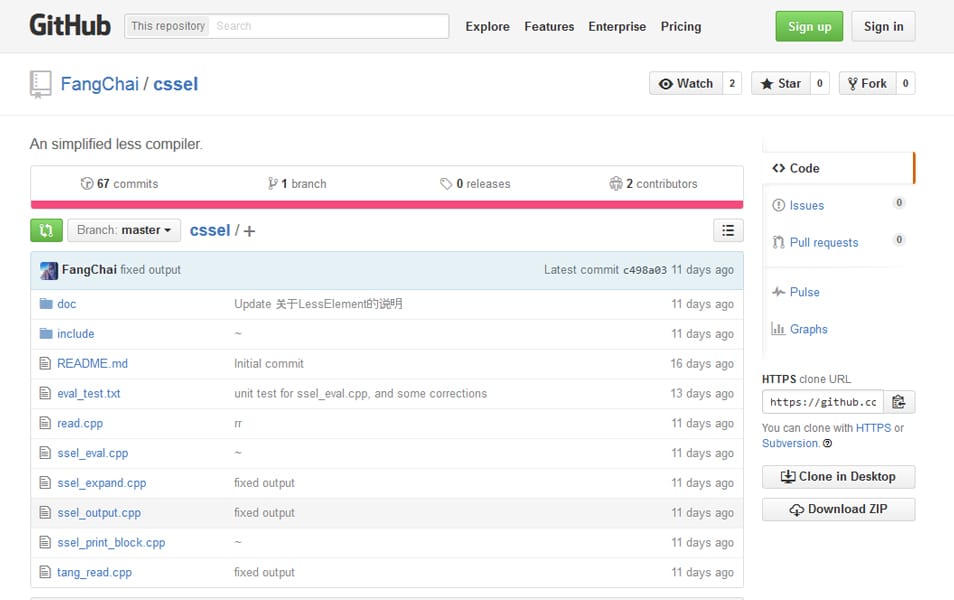Open the Issues tab in sidebar
Image resolution: width=954 pixels, height=600 pixels.
(x=806, y=205)
